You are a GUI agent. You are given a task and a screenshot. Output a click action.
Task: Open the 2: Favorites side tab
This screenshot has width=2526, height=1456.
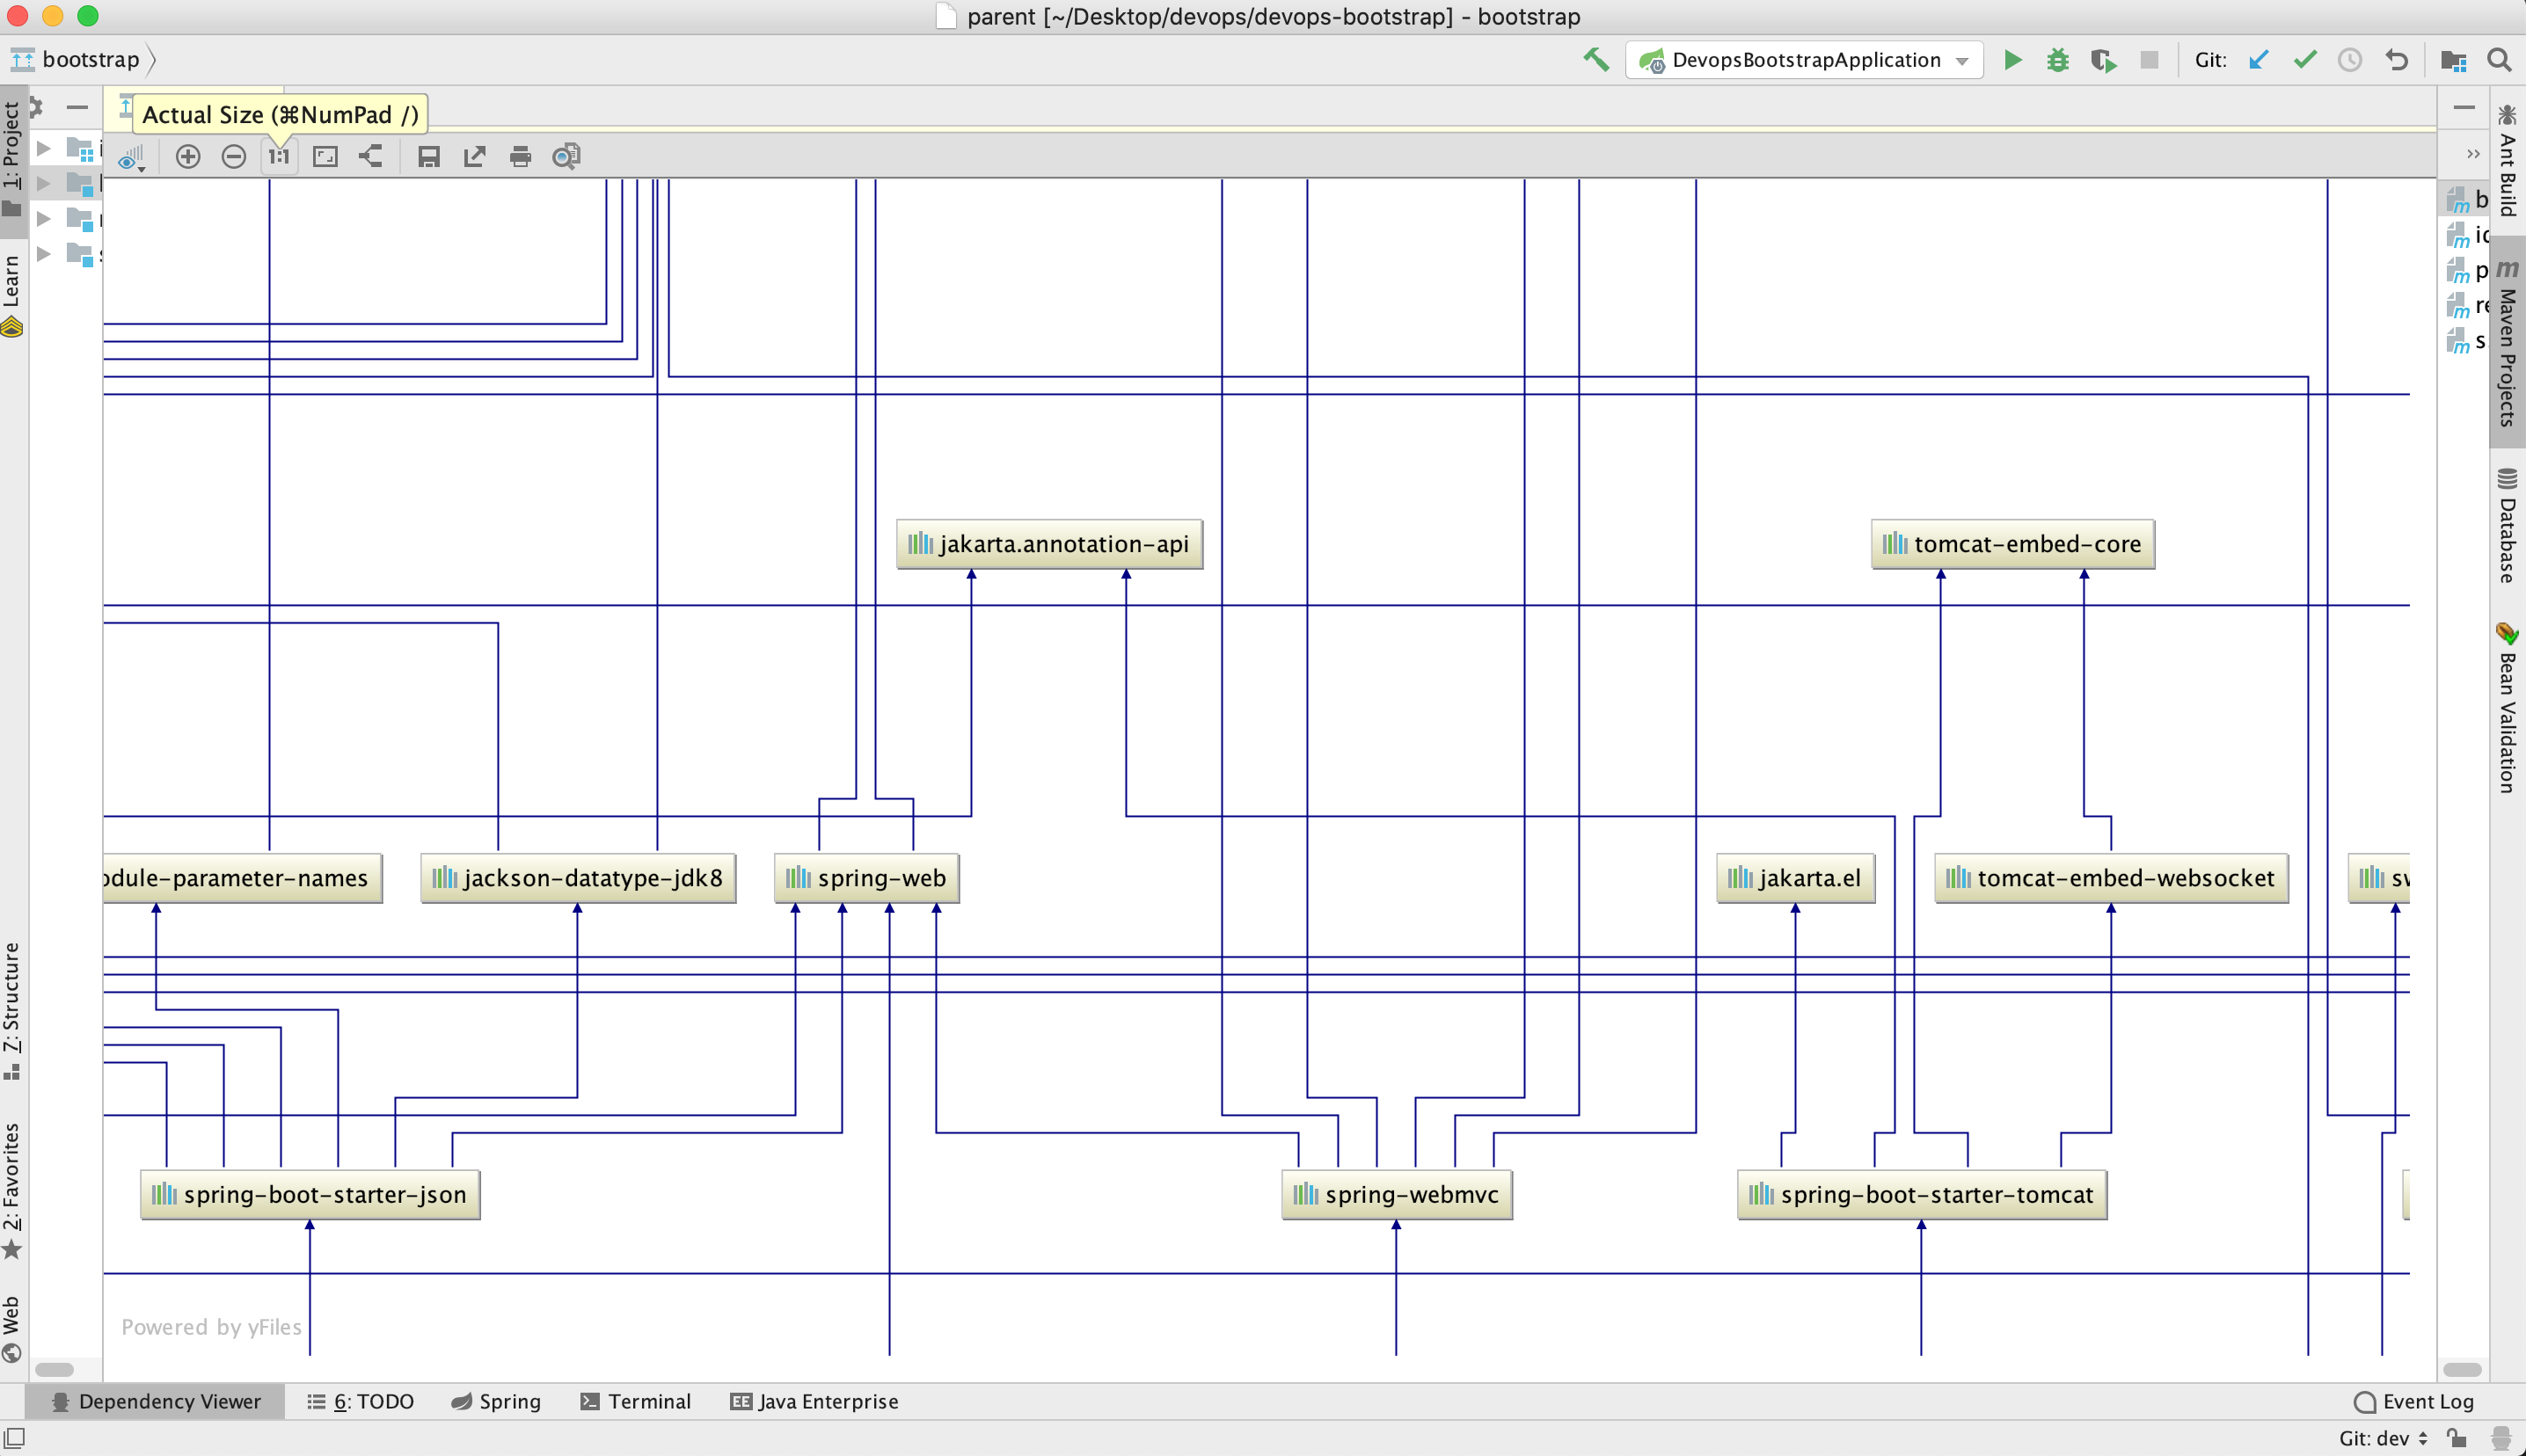(x=12, y=1190)
